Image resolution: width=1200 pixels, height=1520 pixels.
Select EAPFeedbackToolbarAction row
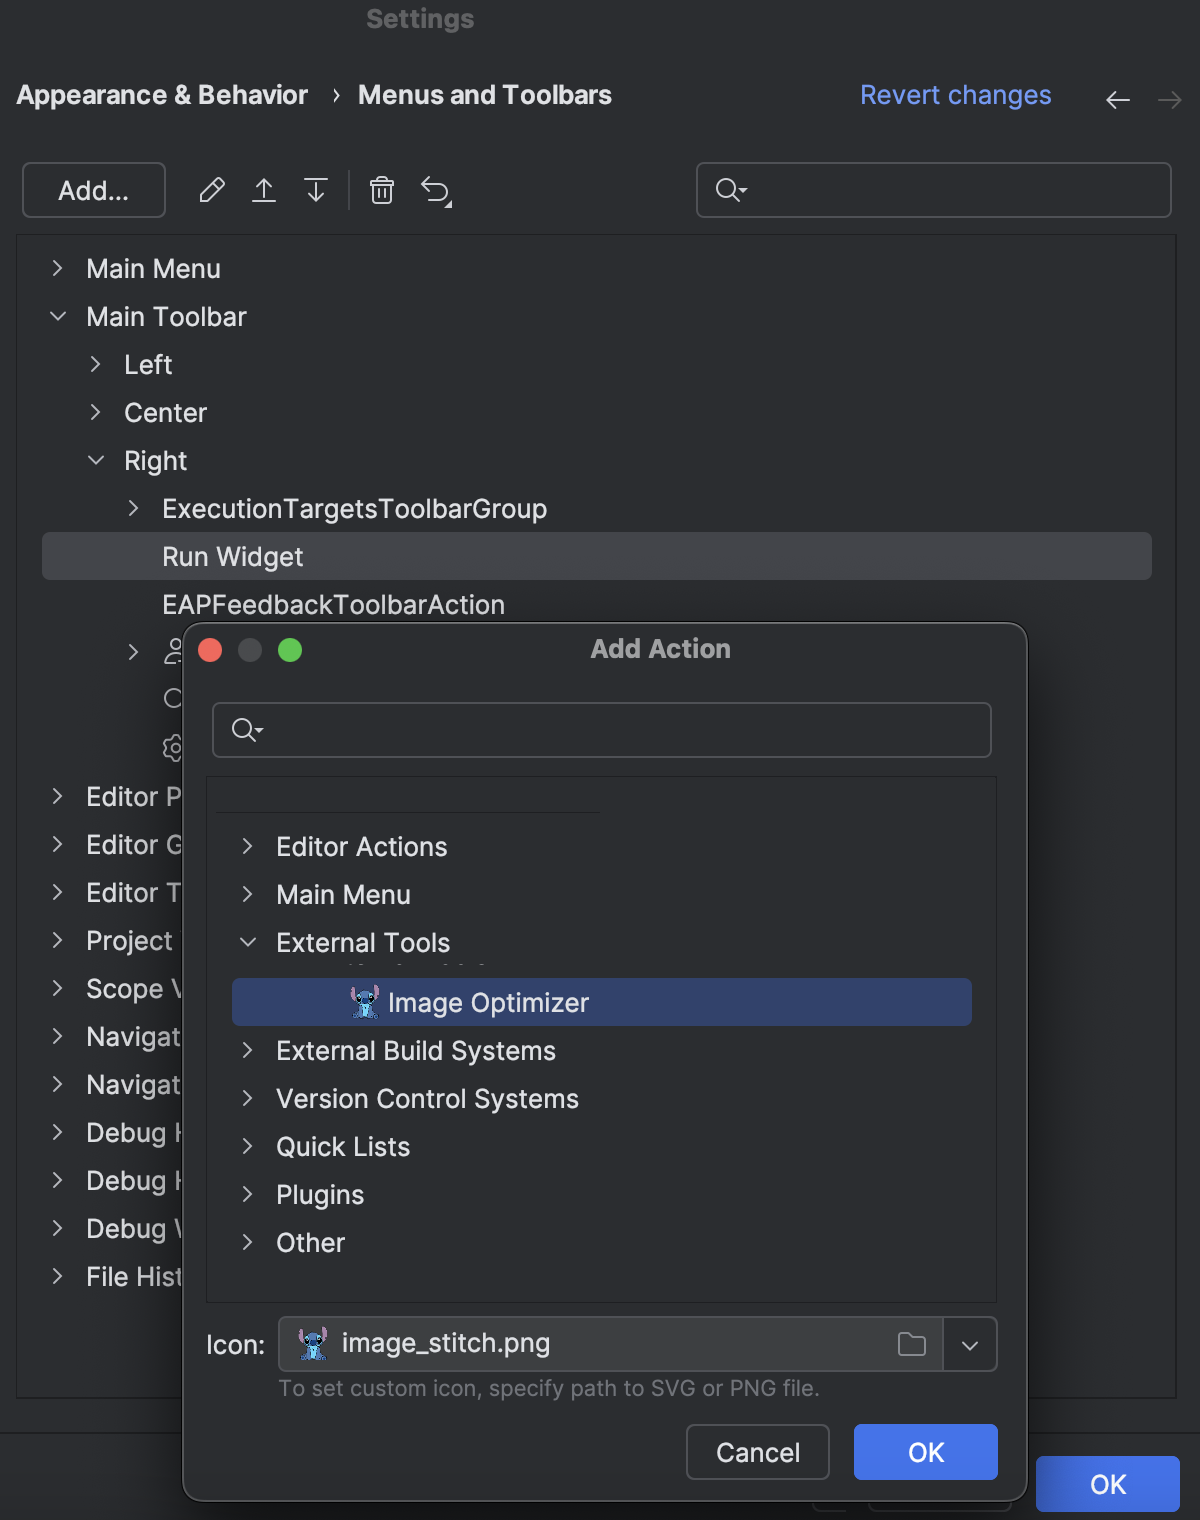[x=597, y=604]
